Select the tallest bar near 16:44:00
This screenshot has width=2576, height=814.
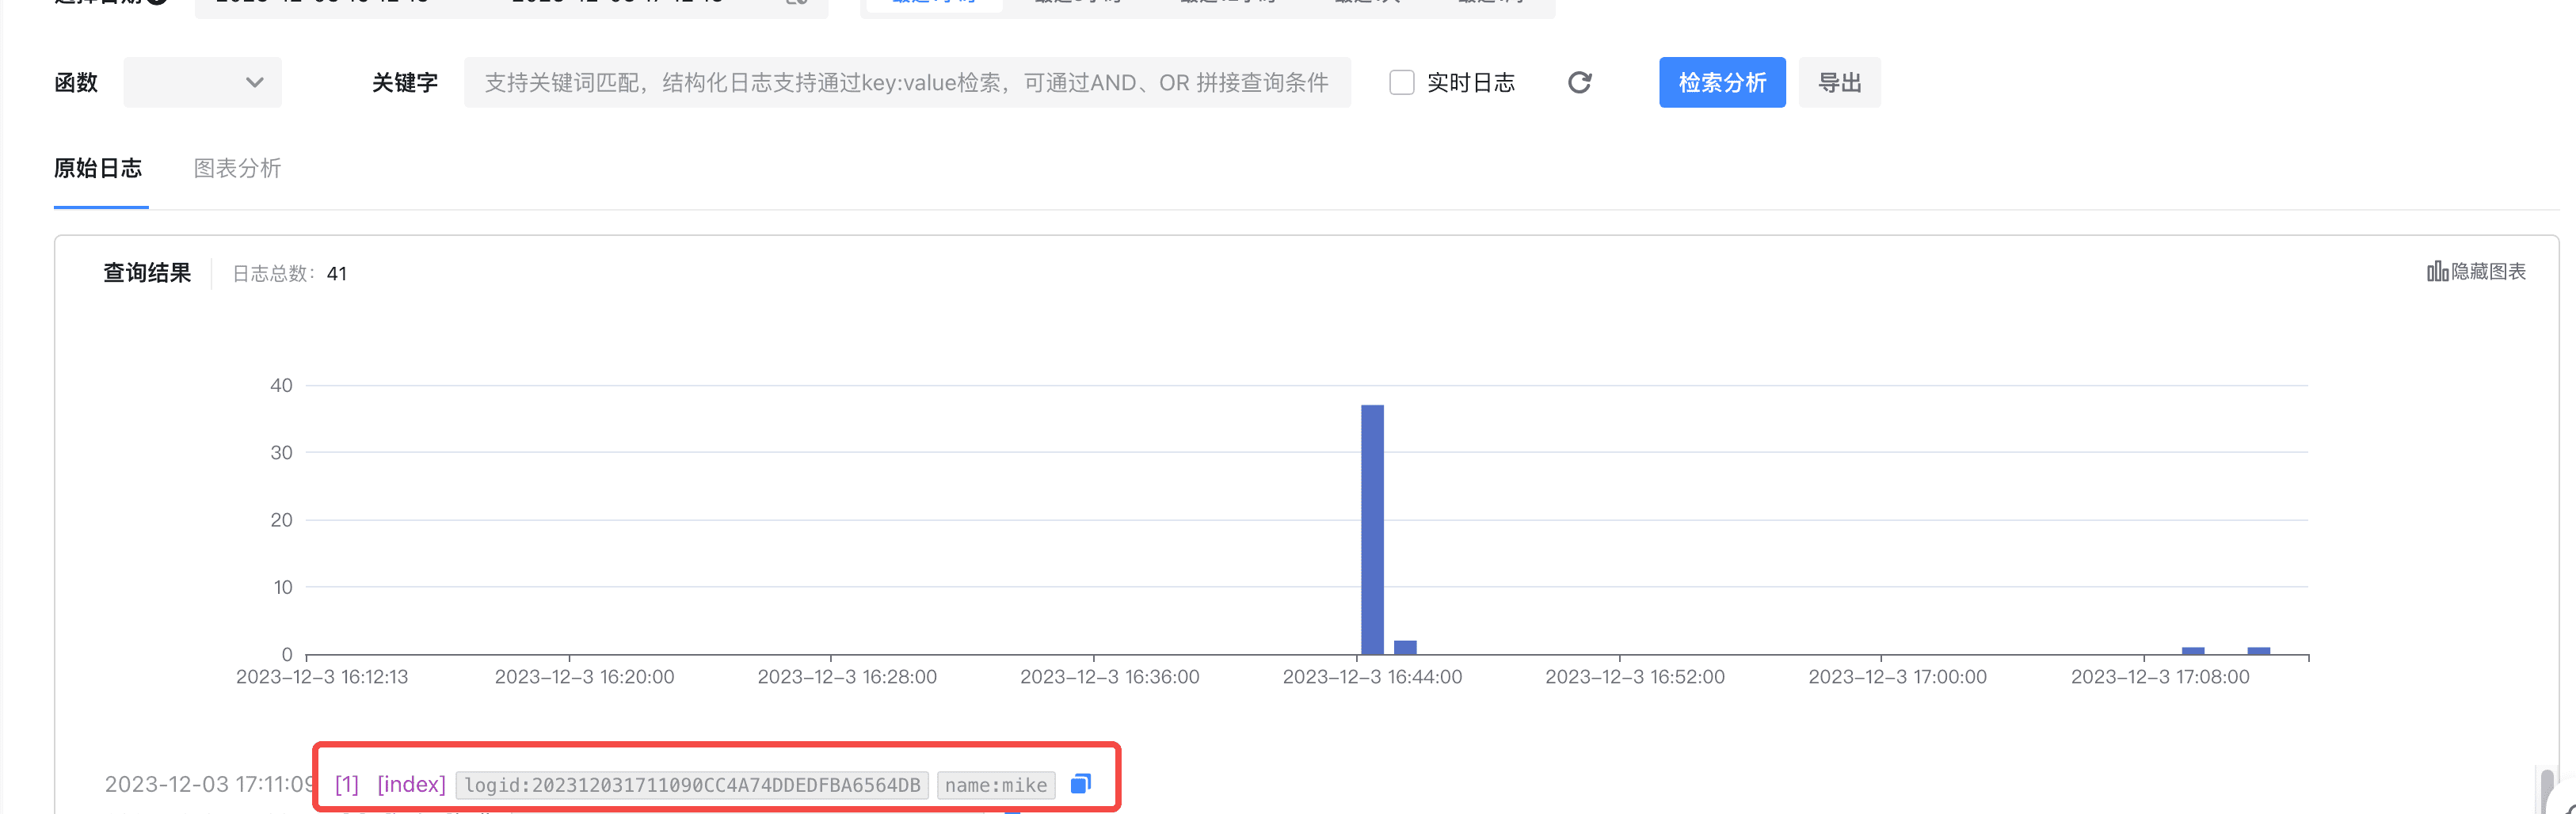(x=1372, y=530)
